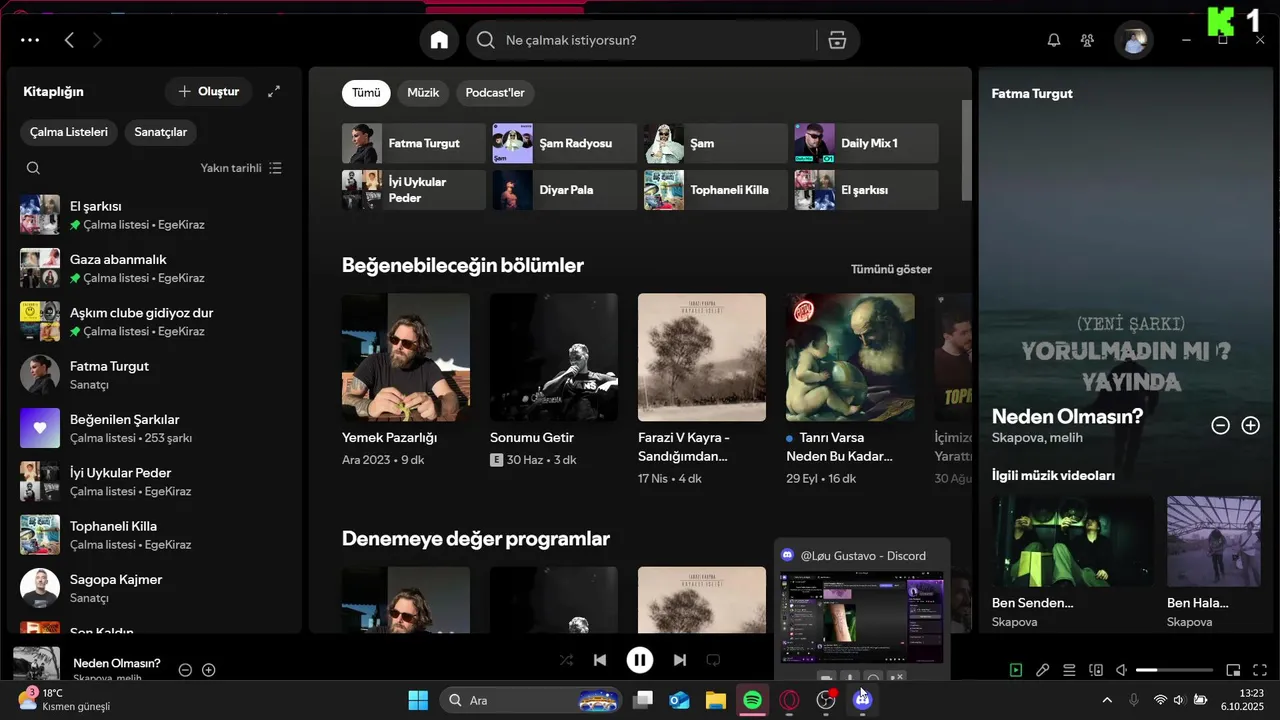The height and width of the screenshot is (720, 1280).
Task: Open File Explorer from taskbar
Action: coord(715,700)
